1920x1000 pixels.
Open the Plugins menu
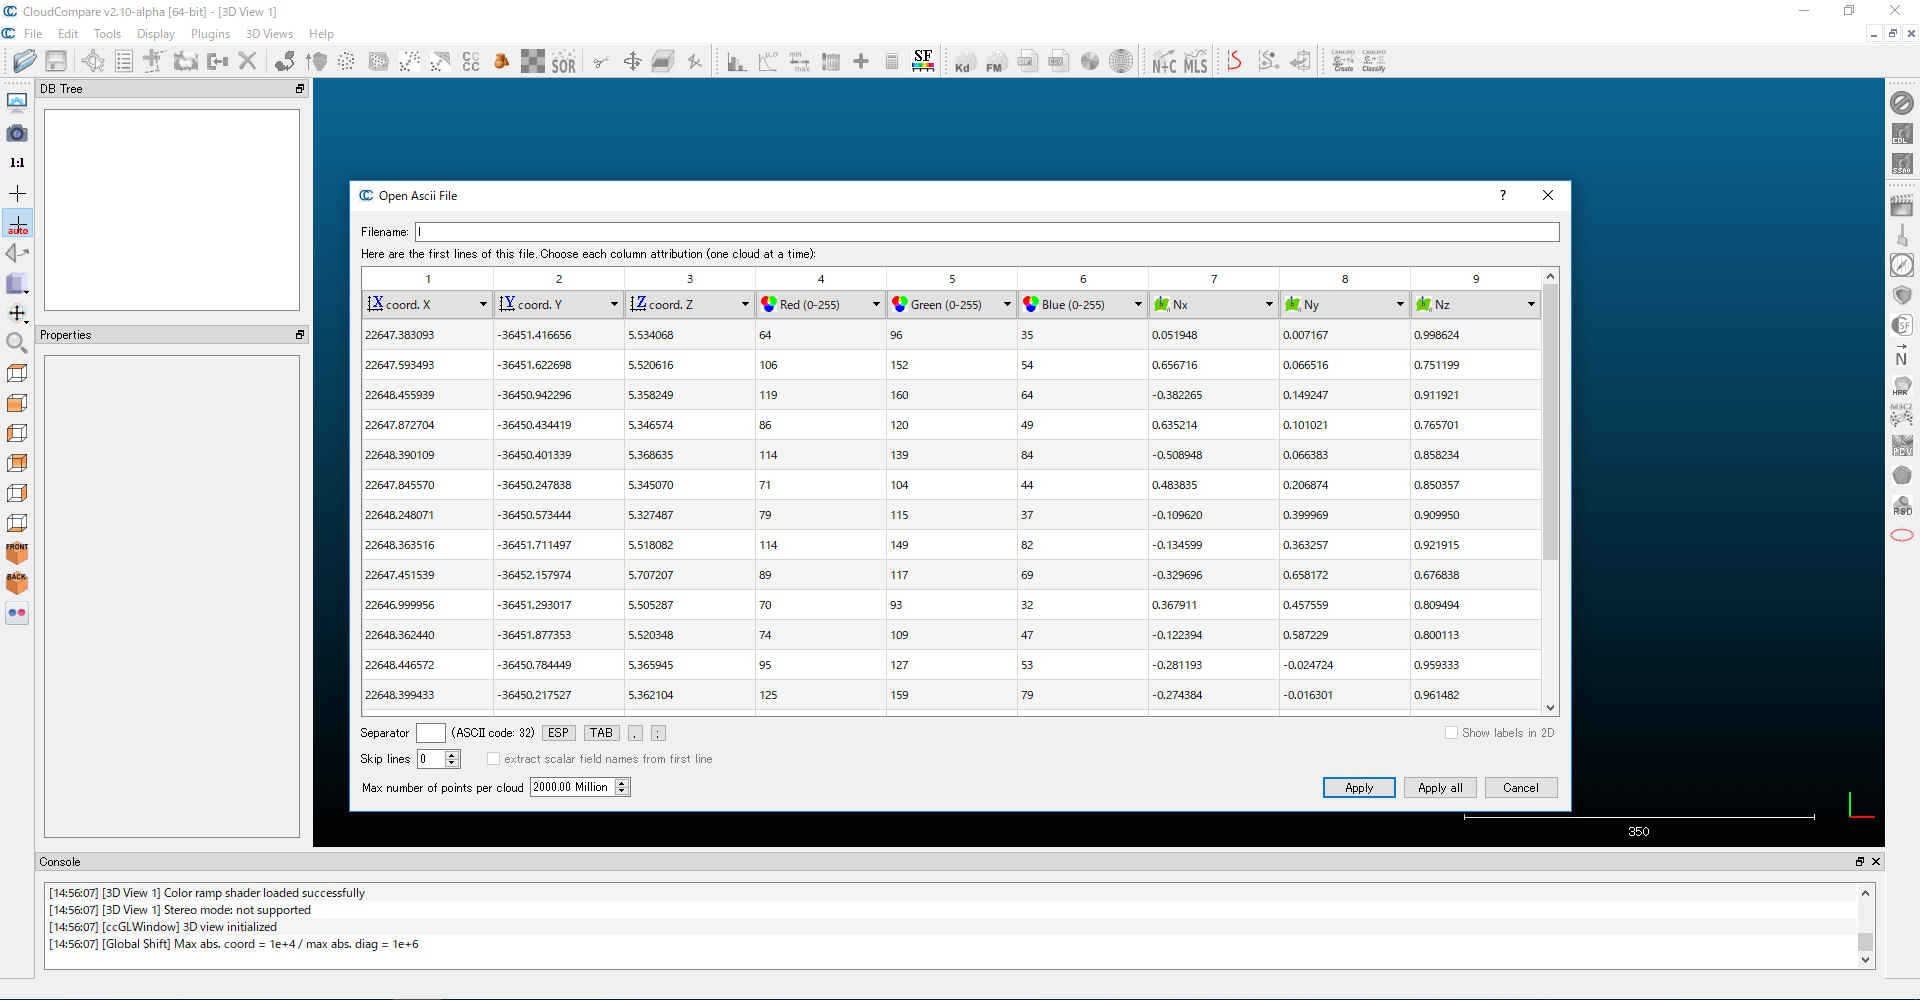(210, 34)
